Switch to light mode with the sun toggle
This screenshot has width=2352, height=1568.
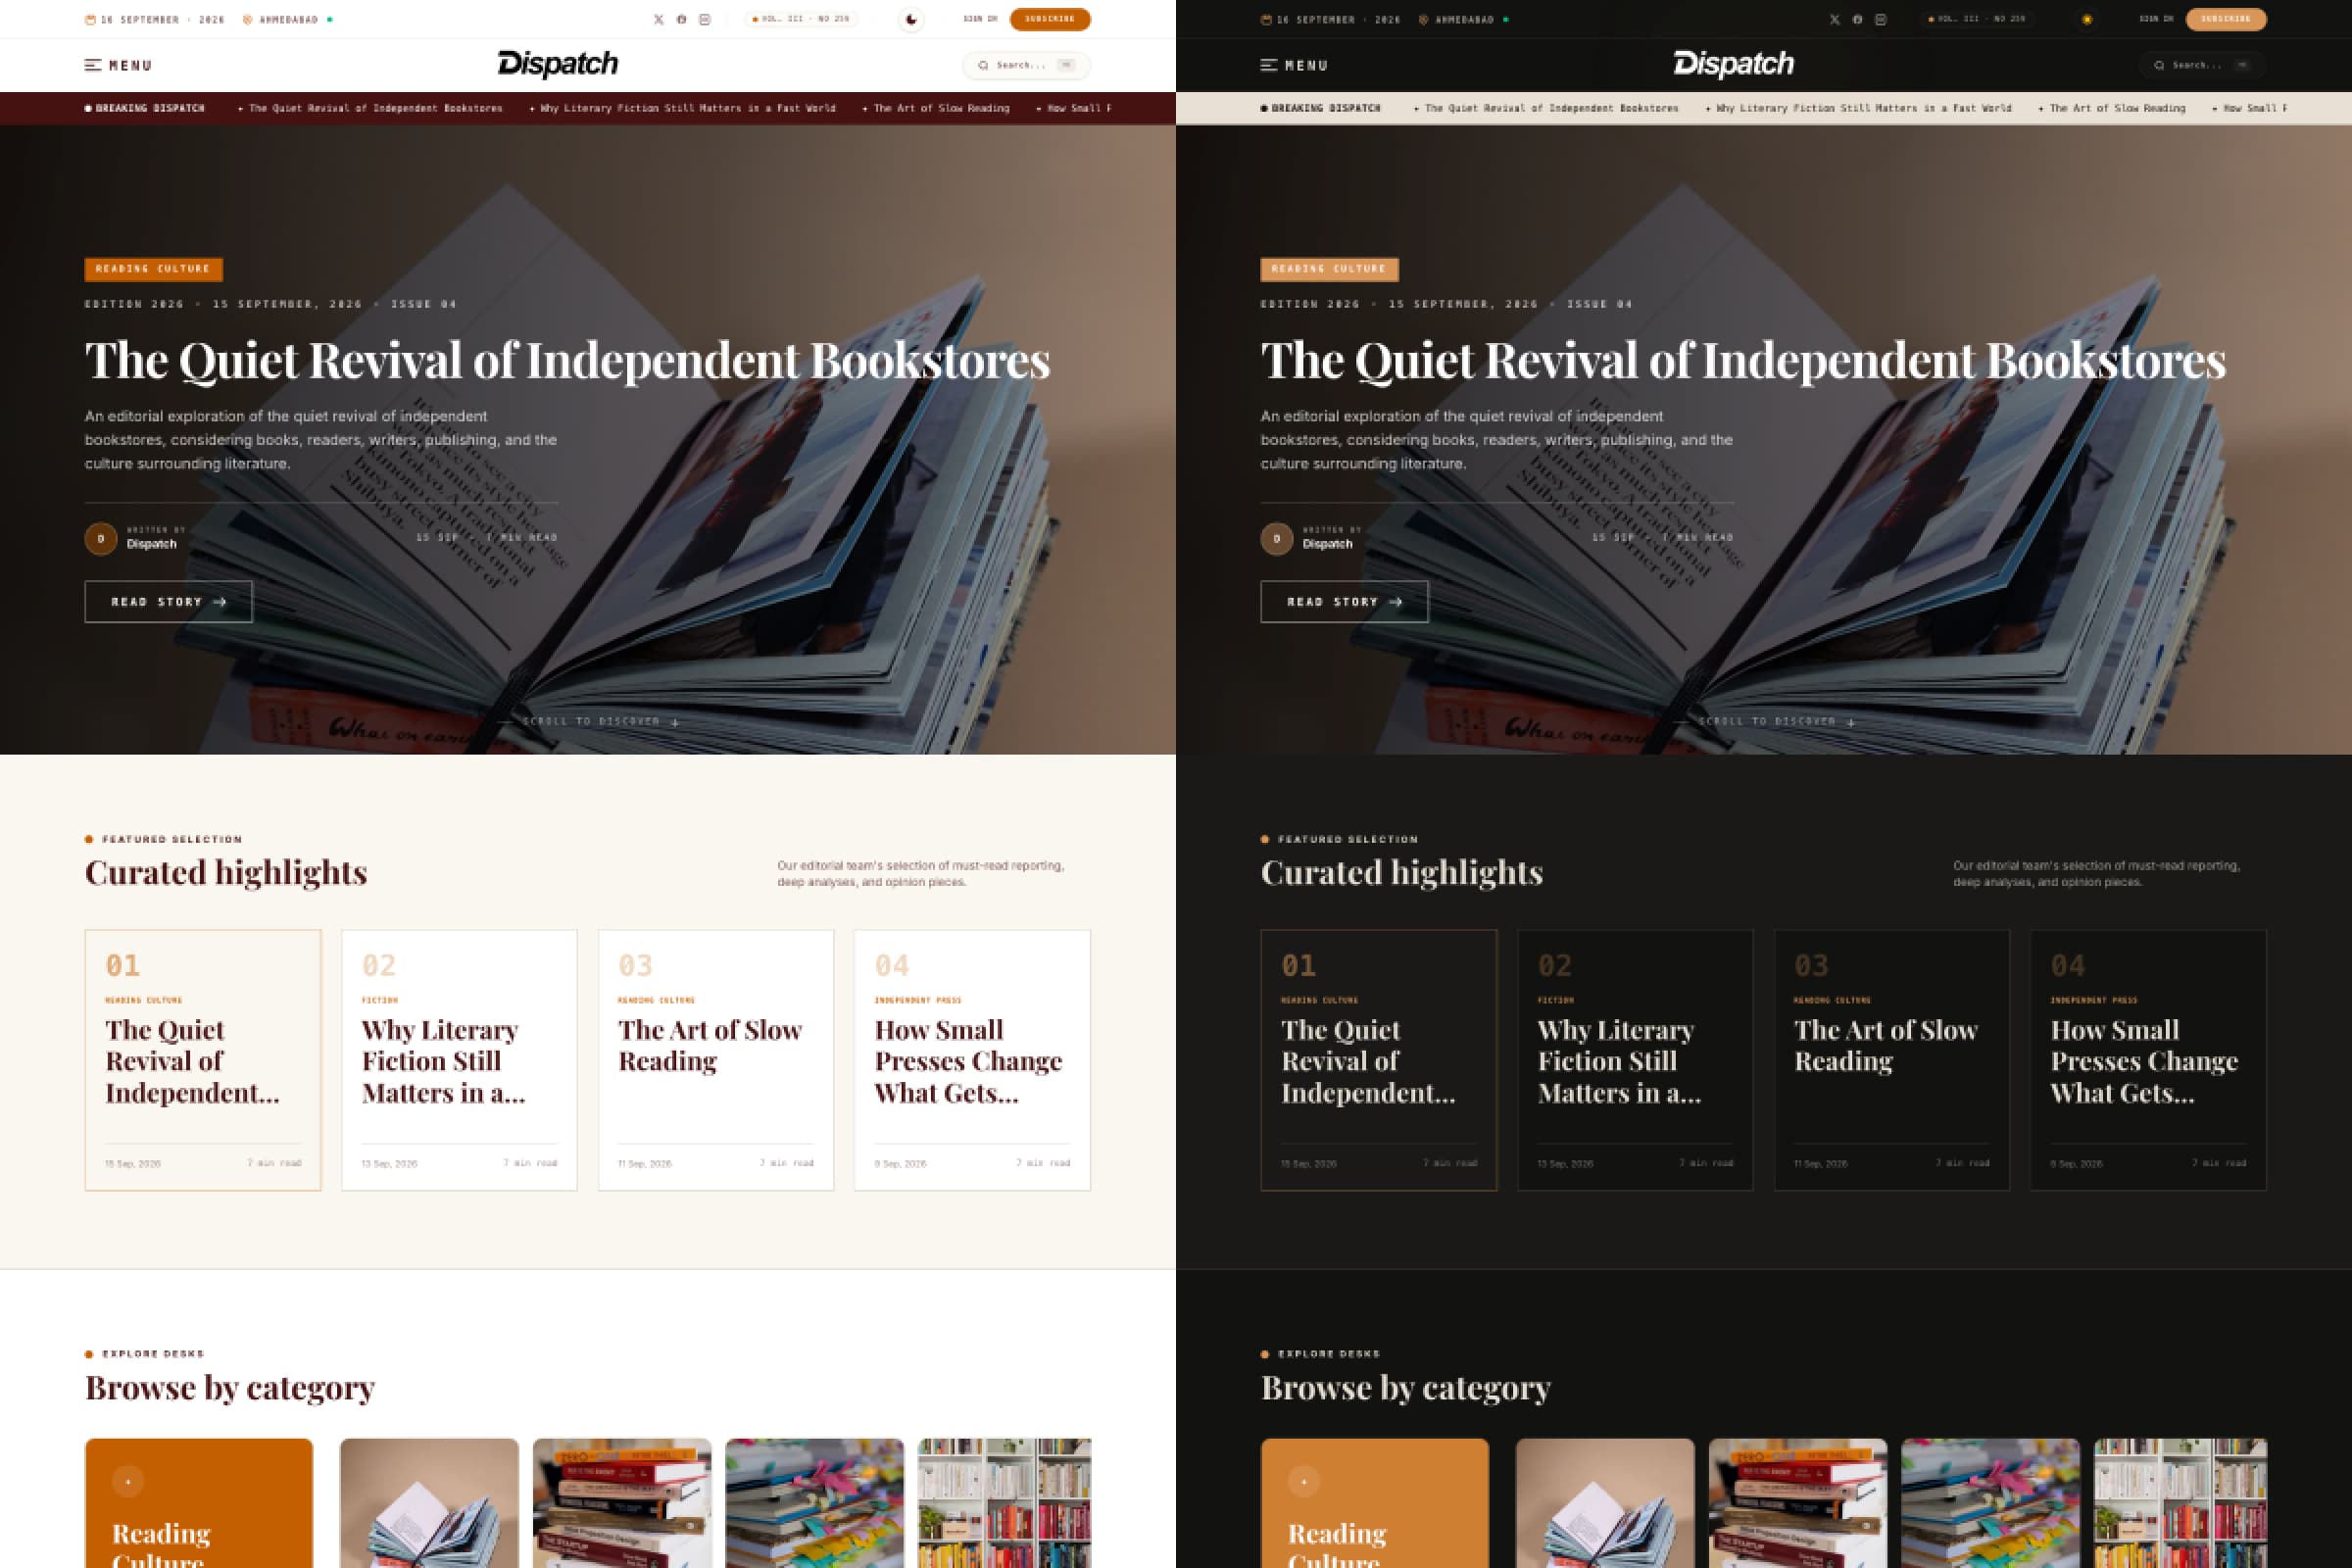pos(2087,19)
